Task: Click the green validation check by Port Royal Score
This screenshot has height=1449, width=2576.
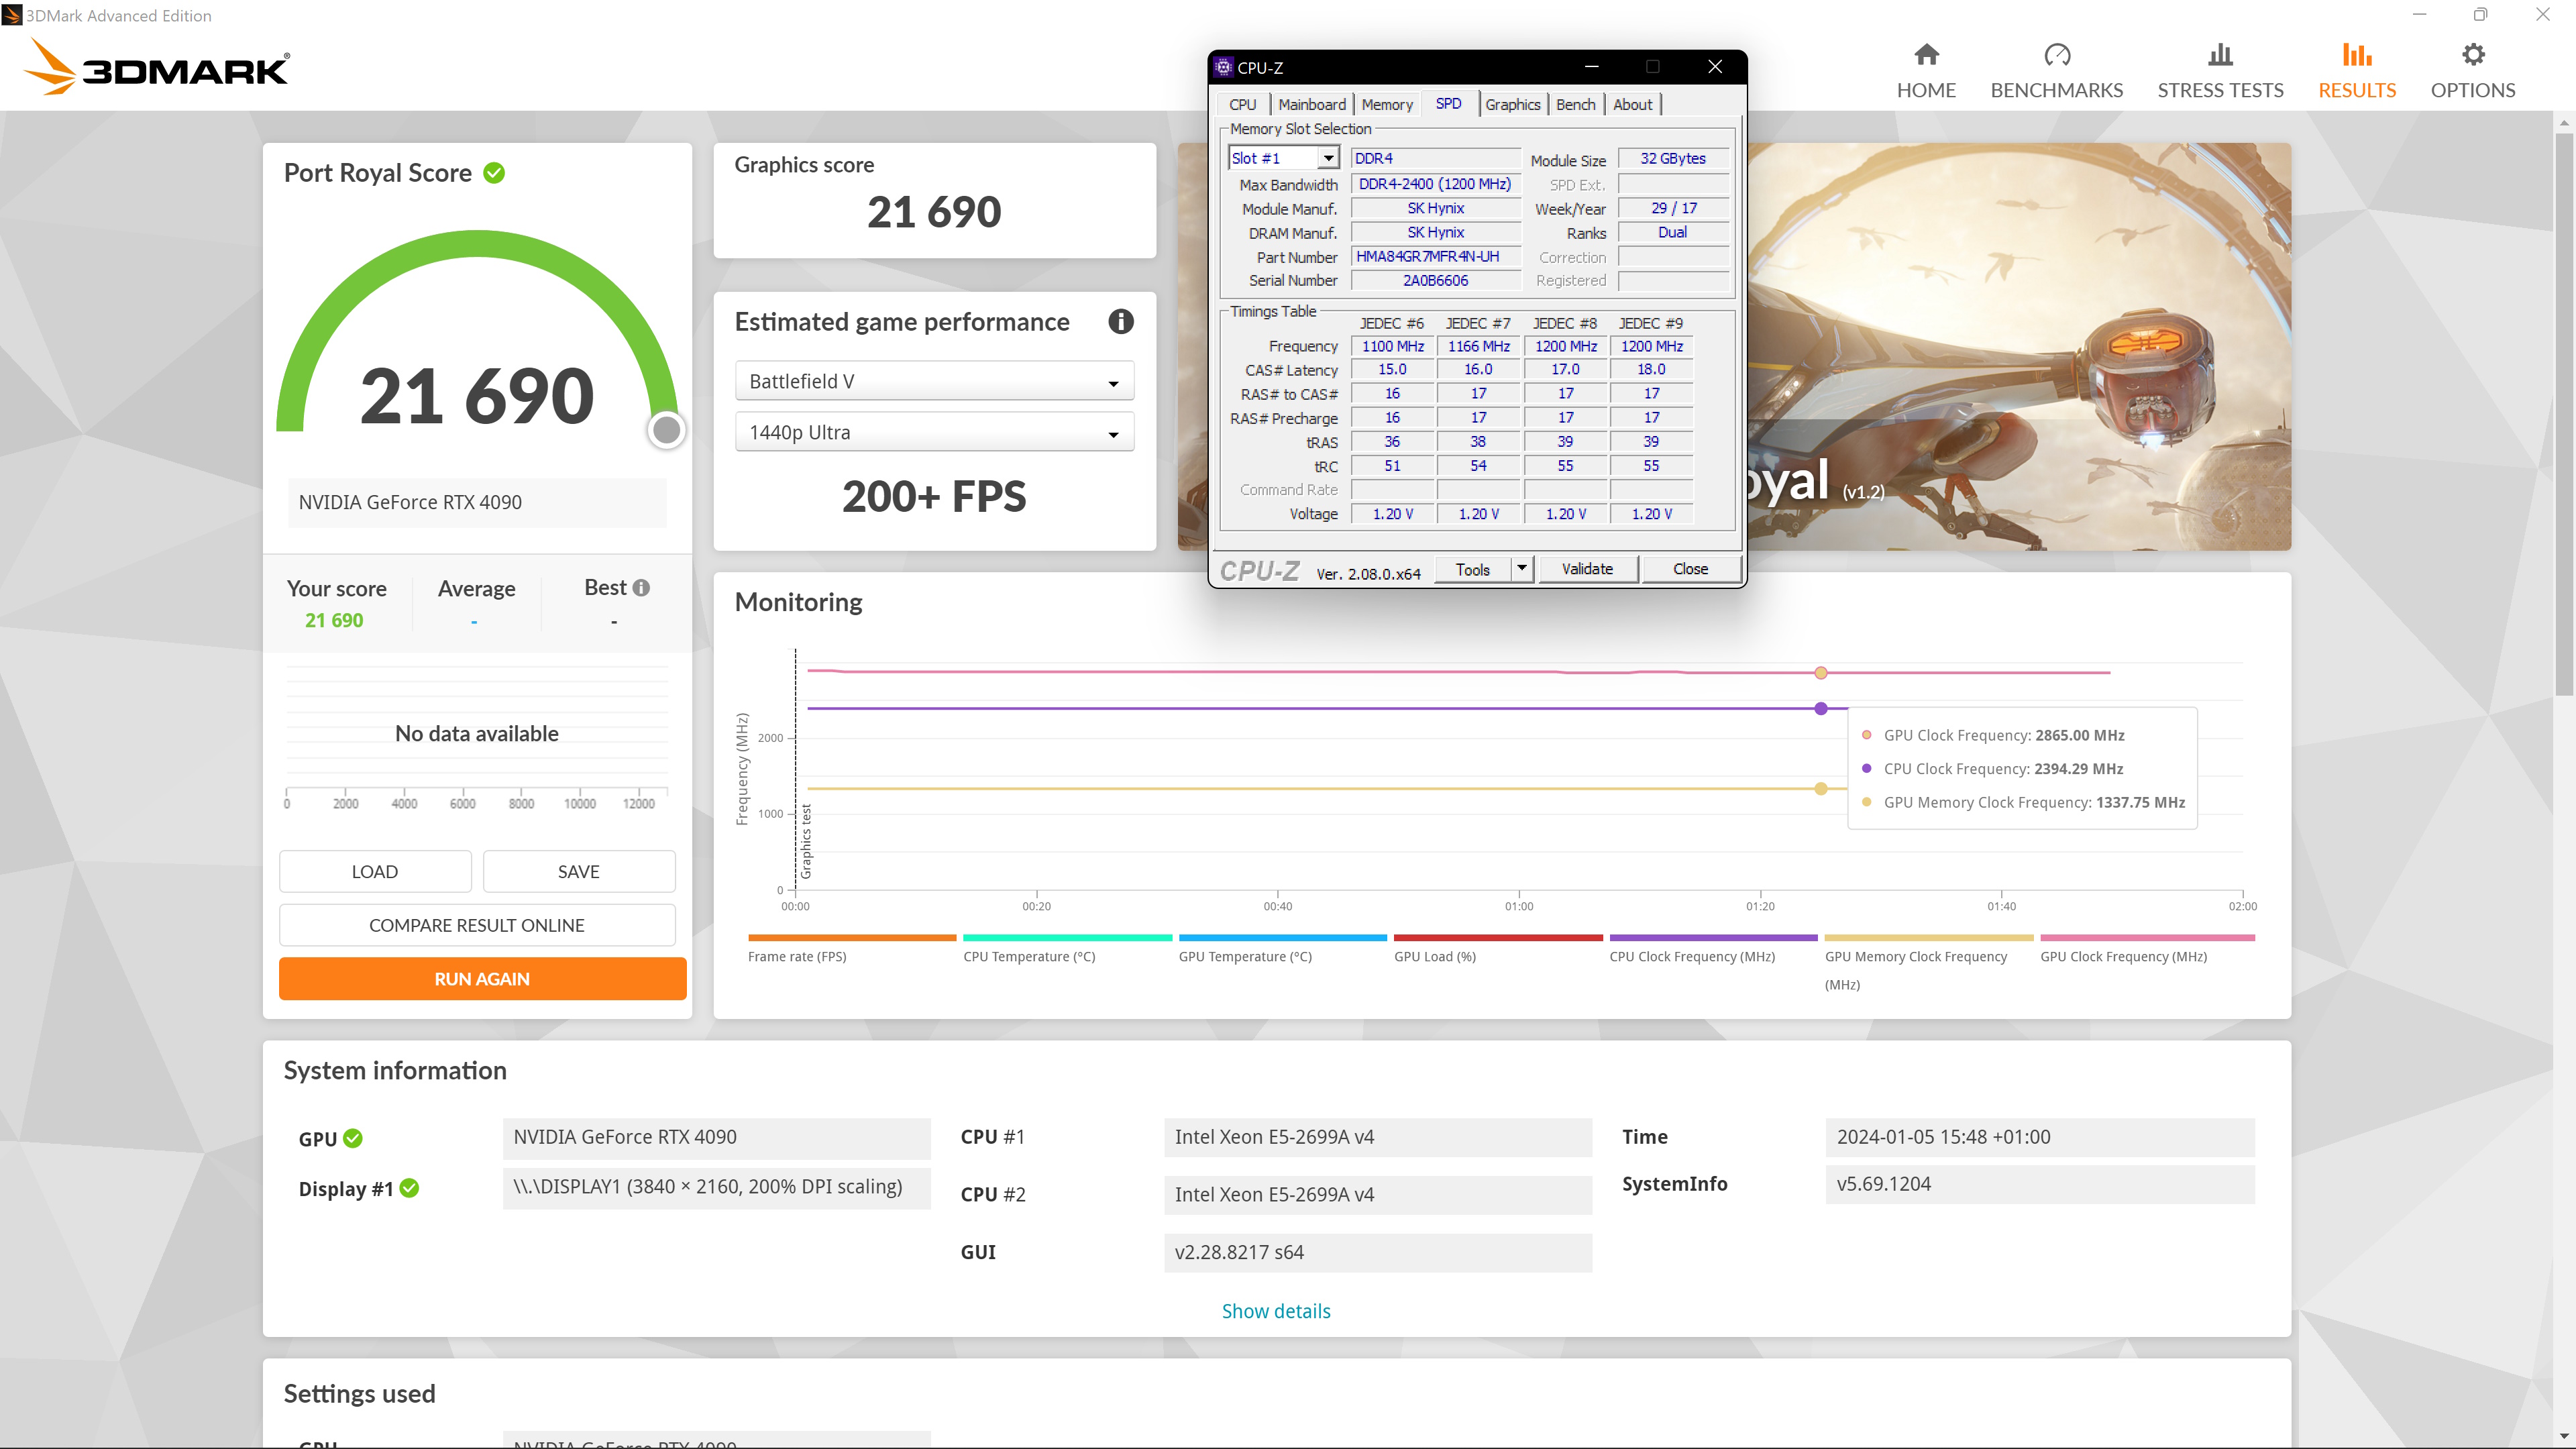Action: (494, 173)
